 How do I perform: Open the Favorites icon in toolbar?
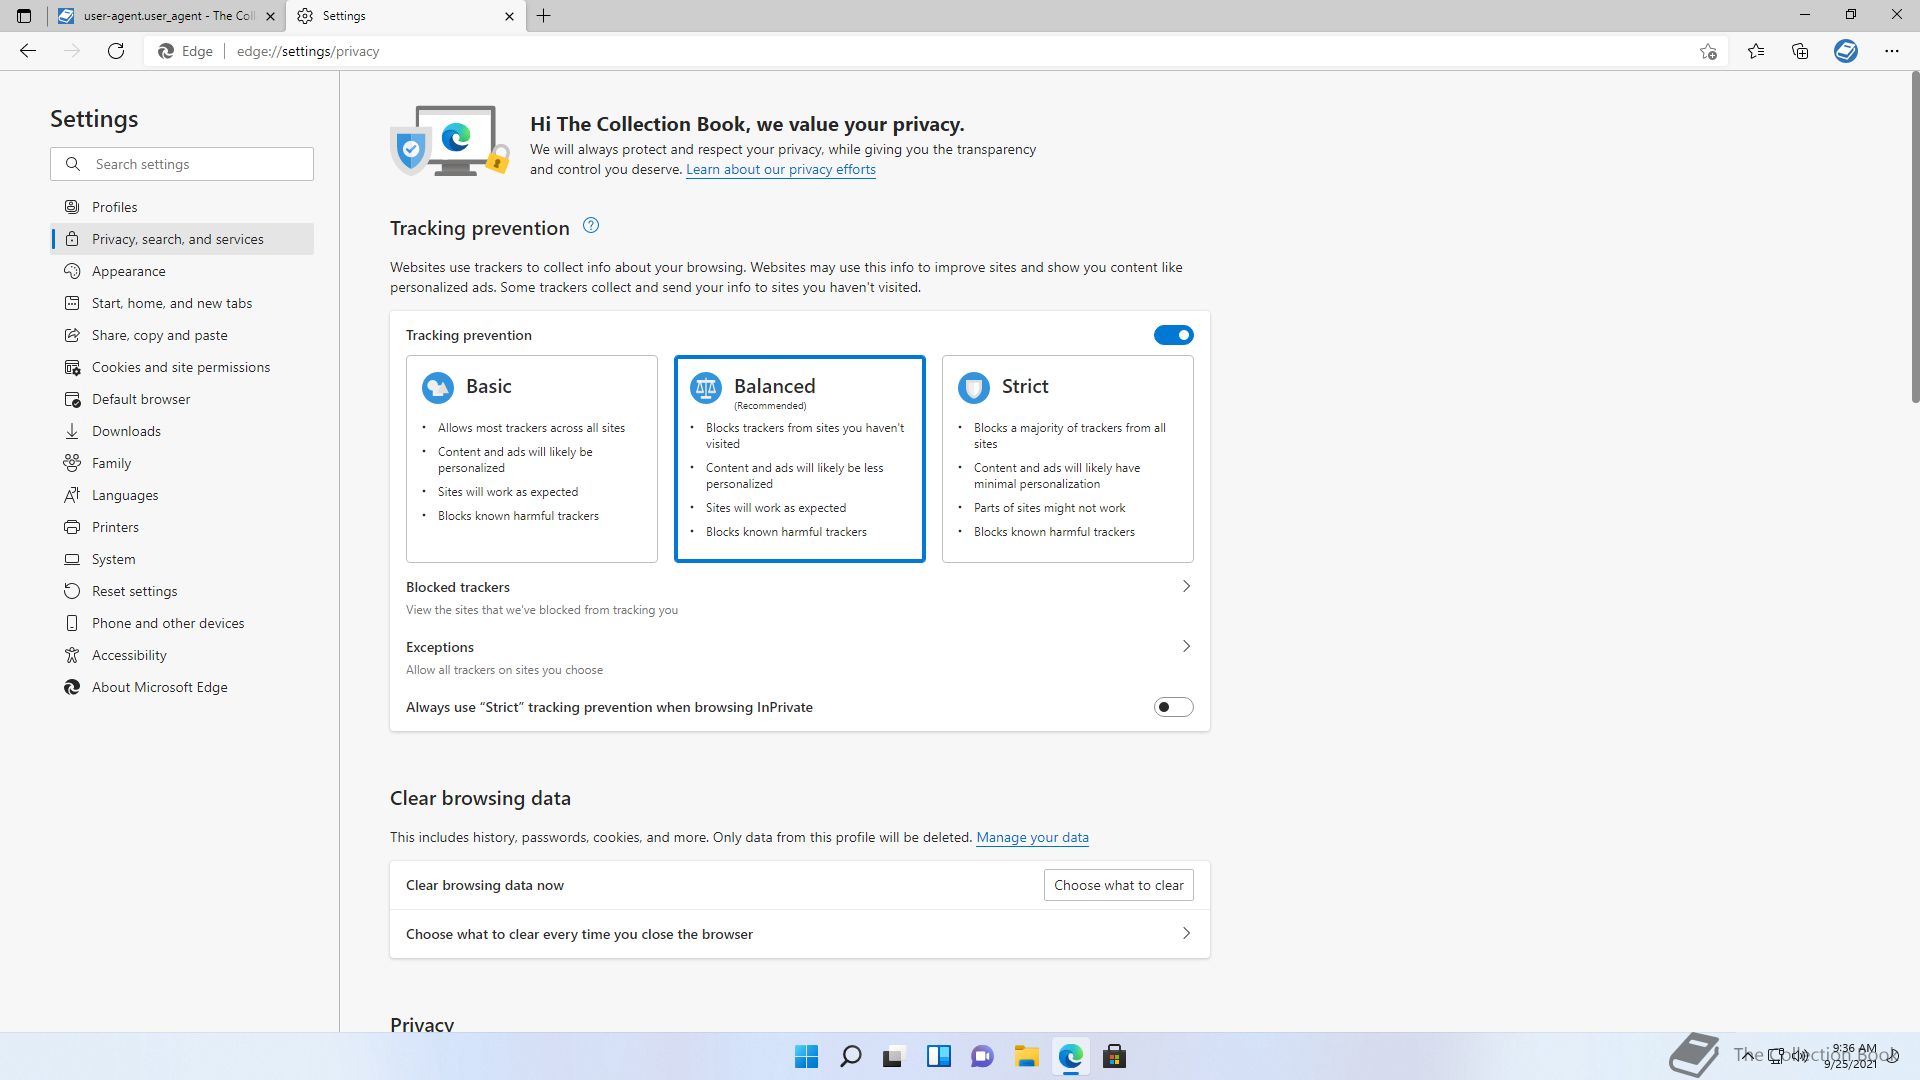pos(1756,51)
